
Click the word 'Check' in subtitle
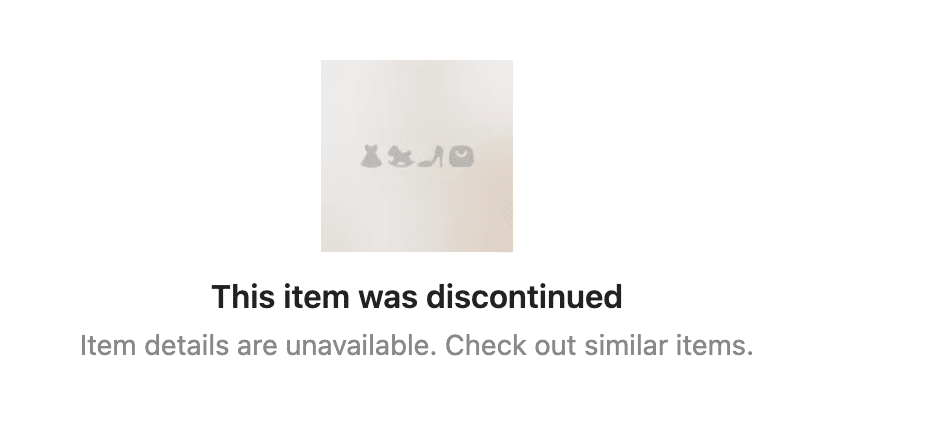pyautogui.click(x=485, y=345)
